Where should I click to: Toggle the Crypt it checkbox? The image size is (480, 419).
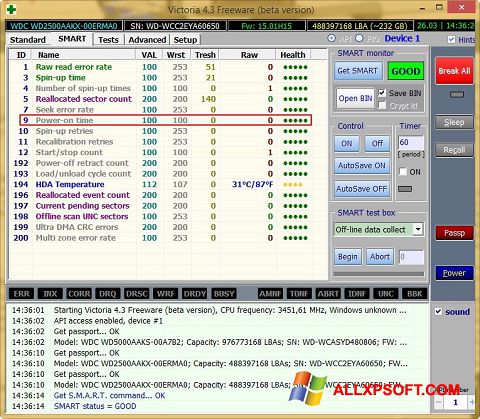point(382,106)
